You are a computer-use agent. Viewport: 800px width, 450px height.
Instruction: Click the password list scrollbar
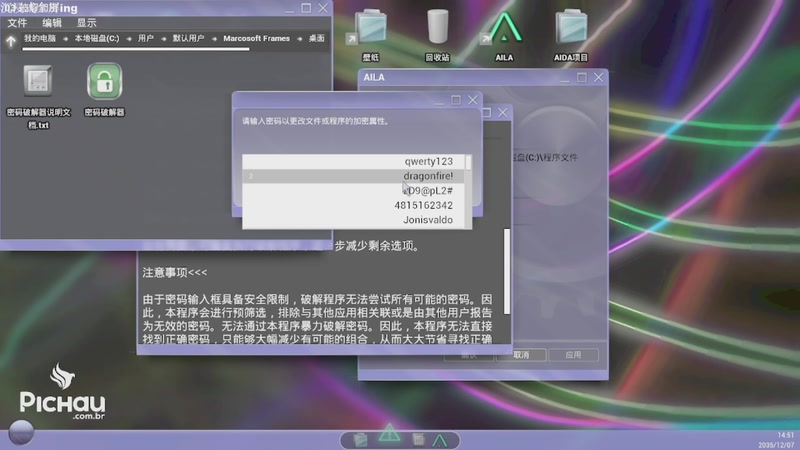point(468,163)
